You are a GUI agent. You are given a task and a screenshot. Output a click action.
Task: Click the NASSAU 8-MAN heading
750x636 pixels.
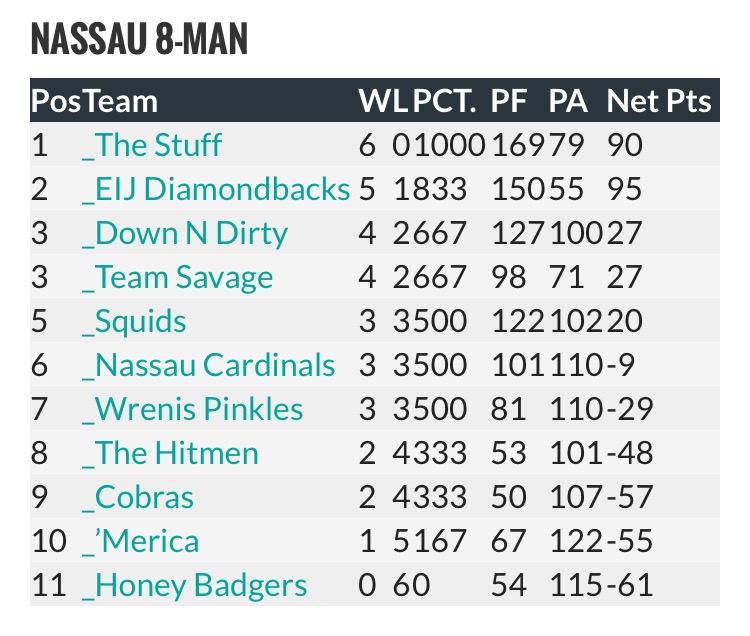(139, 41)
